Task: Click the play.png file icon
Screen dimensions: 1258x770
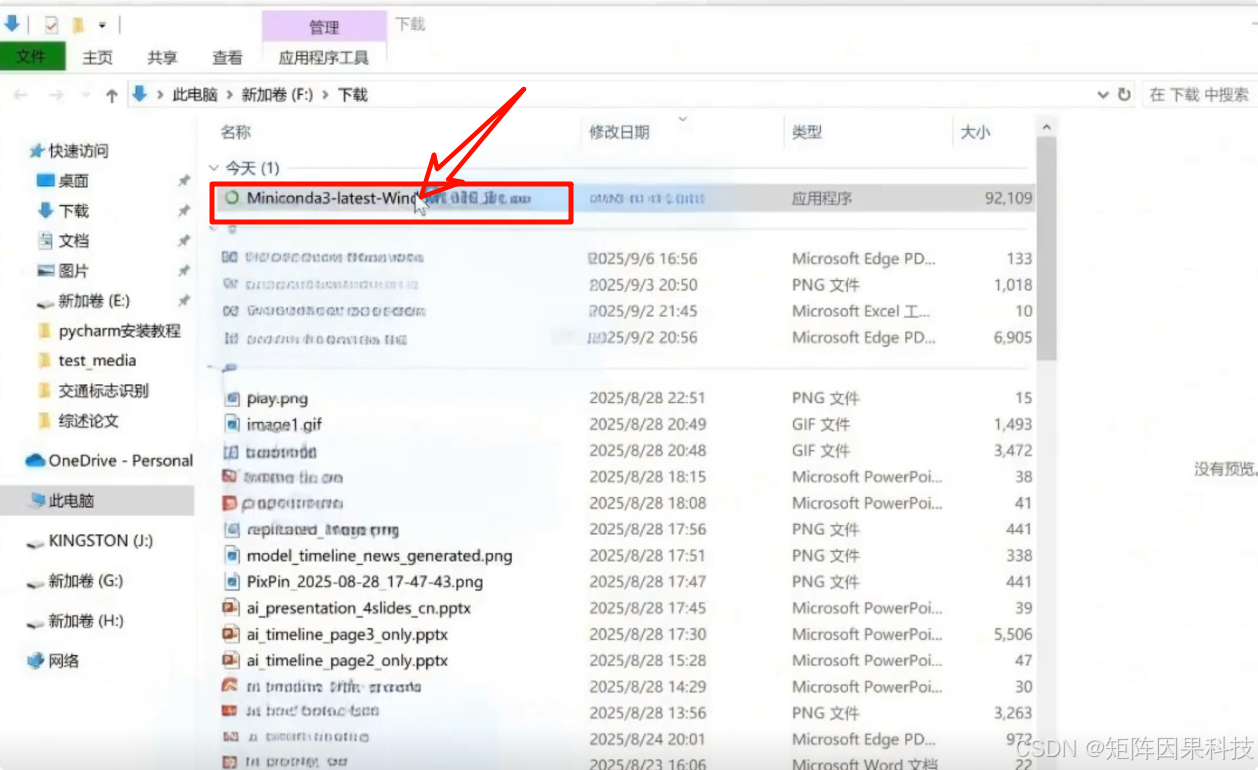Action: [x=231, y=398]
